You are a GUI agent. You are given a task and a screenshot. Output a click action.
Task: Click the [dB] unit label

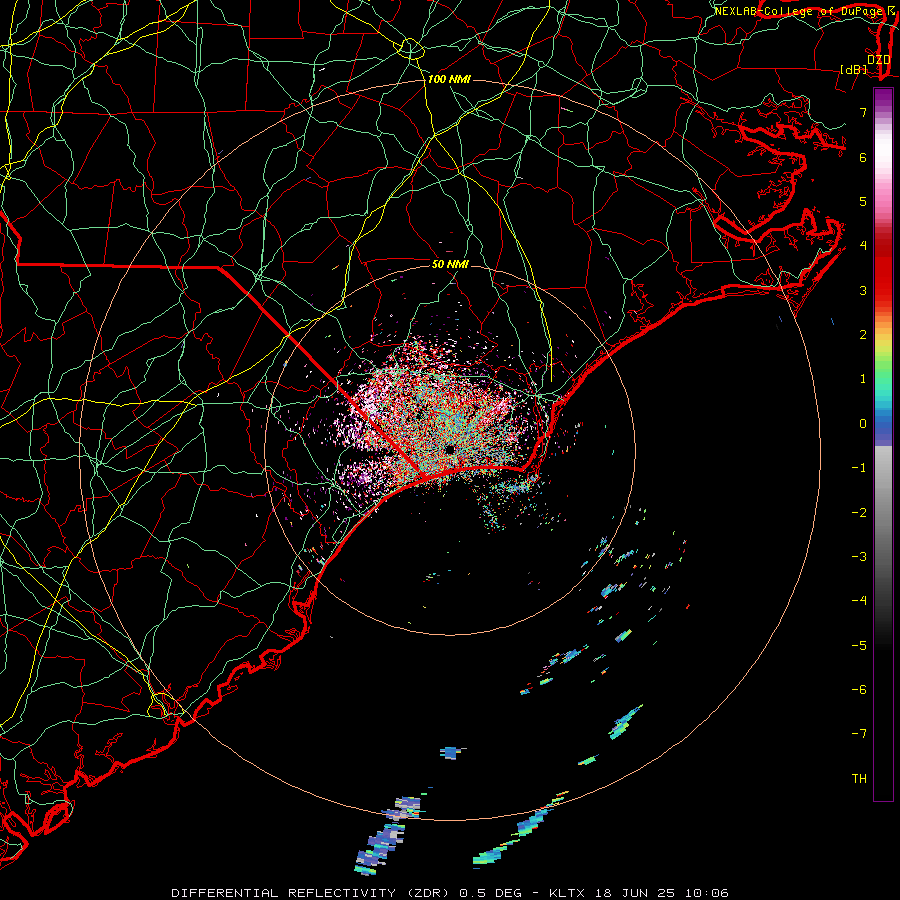[854, 69]
